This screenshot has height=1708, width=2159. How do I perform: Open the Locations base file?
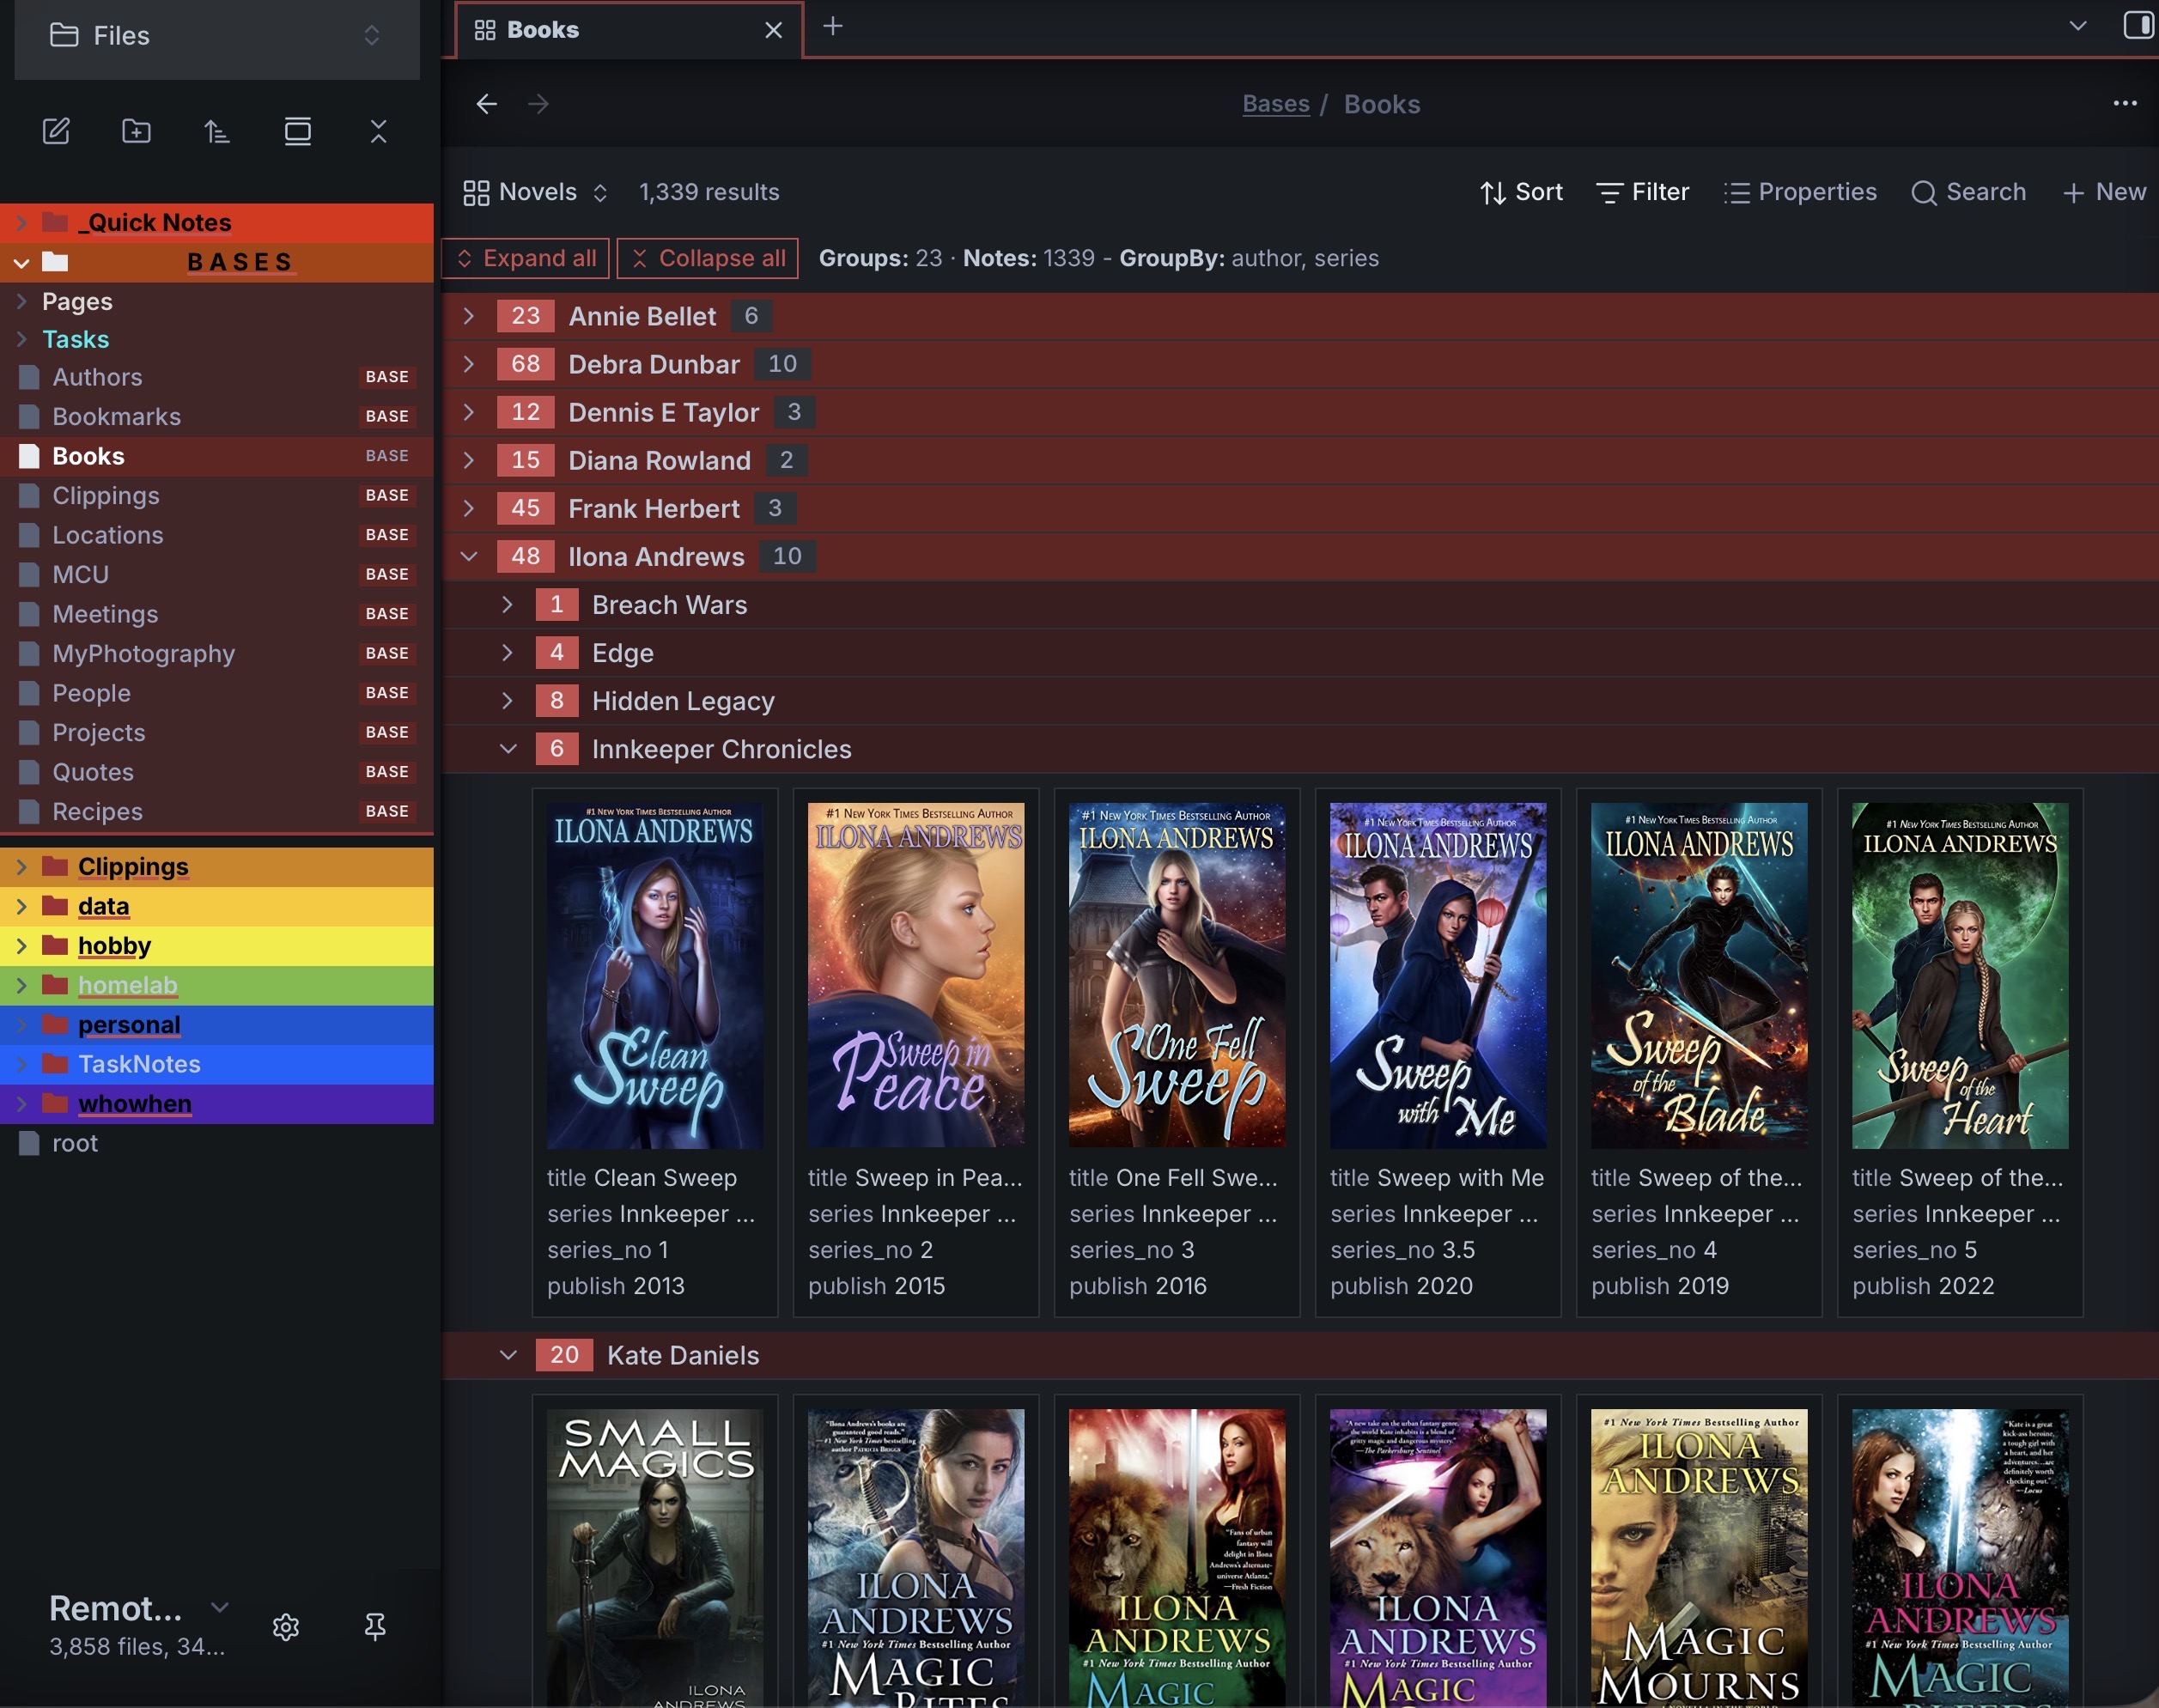tap(216, 535)
